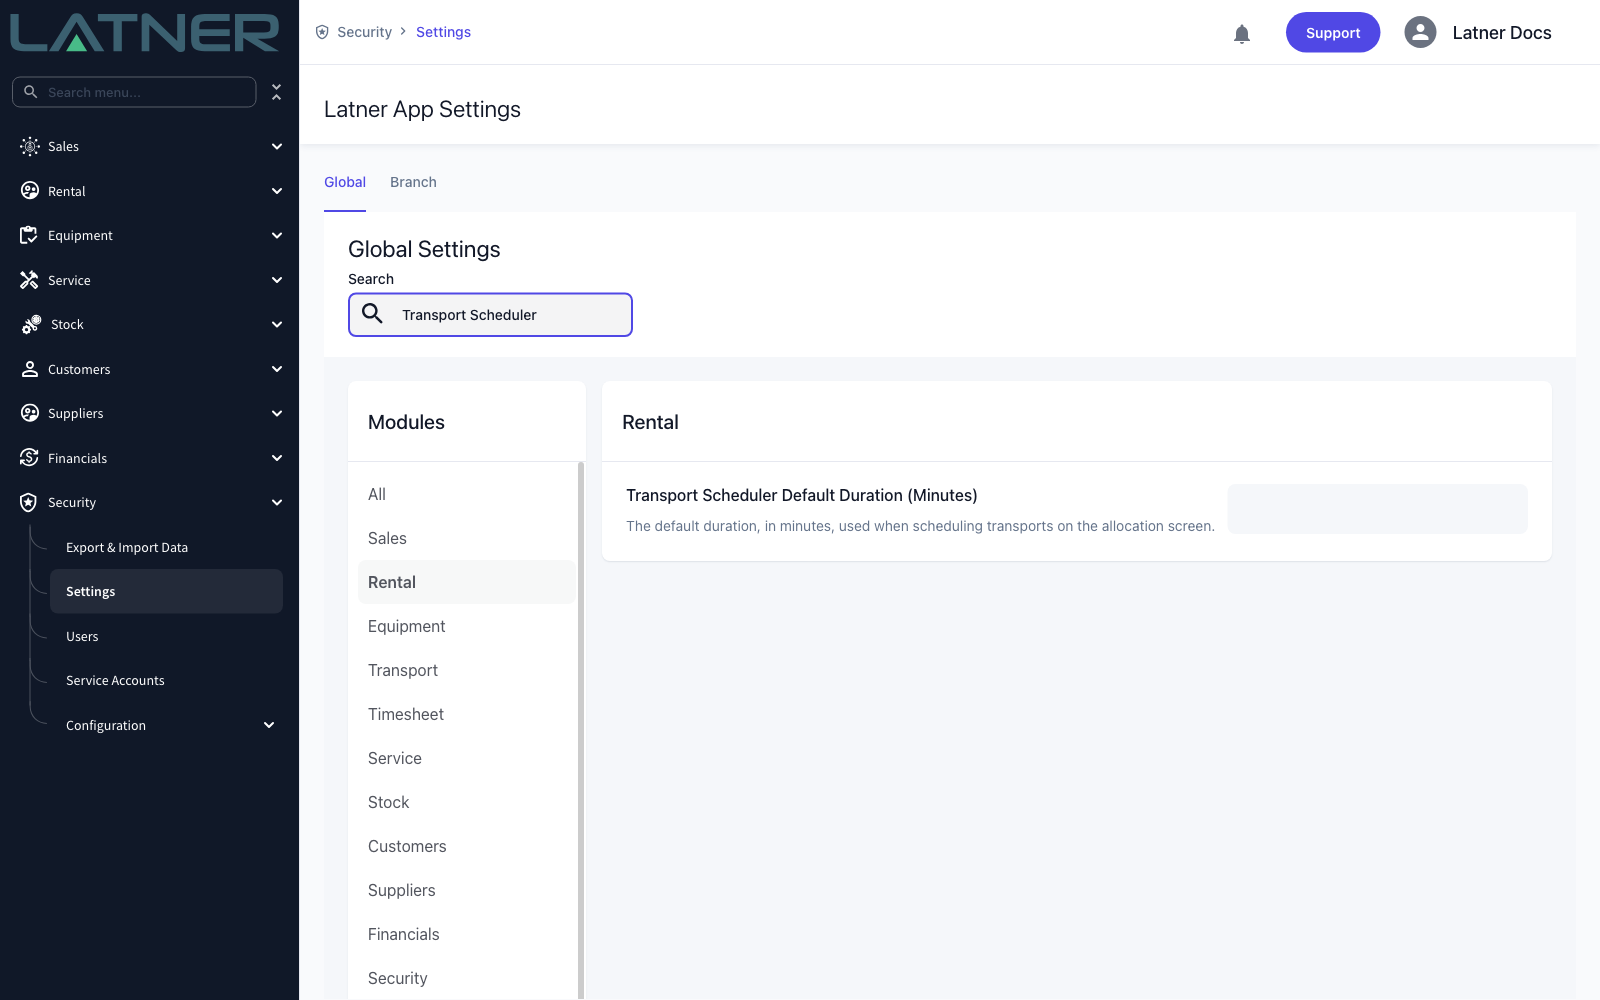Image resolution: width=1600 pixels, height=1000 pixels.
Task: Click the Financials sidebar menu label
Action: (77, 458)
